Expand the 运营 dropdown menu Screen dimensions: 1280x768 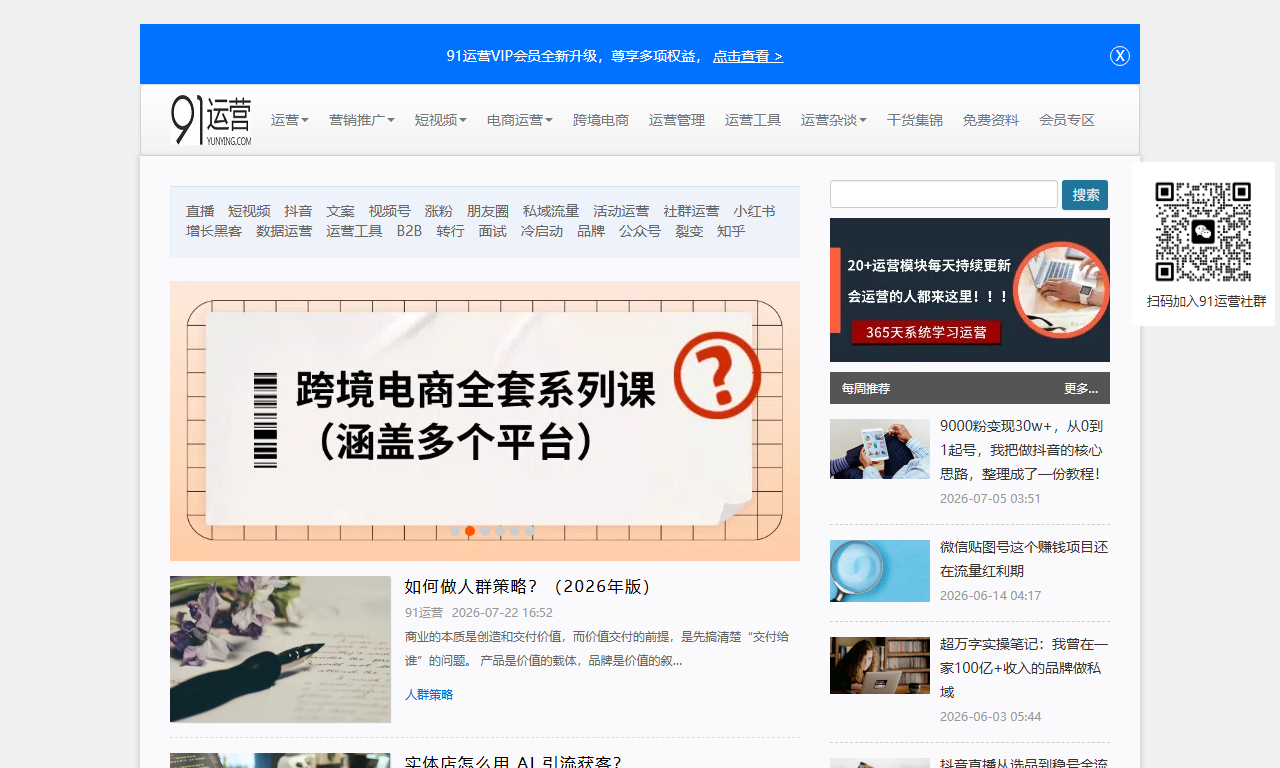tap(289, 120)
